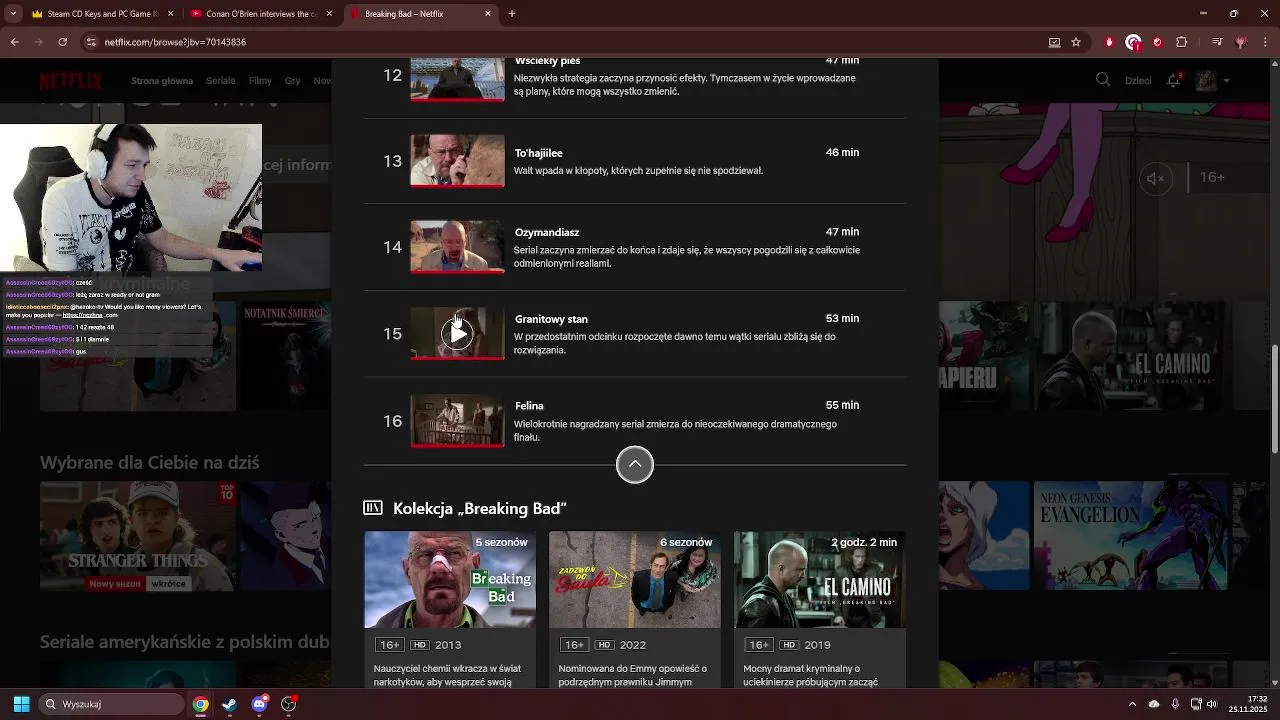
Task: Open Netflix notifications bell
Action: click(x=1174, y=80)
